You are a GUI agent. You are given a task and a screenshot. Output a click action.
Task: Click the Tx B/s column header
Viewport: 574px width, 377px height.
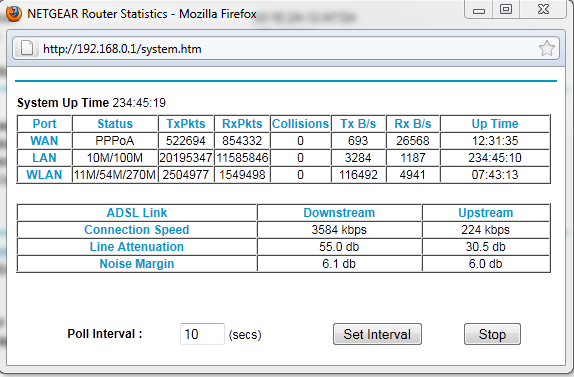[358, 124]
